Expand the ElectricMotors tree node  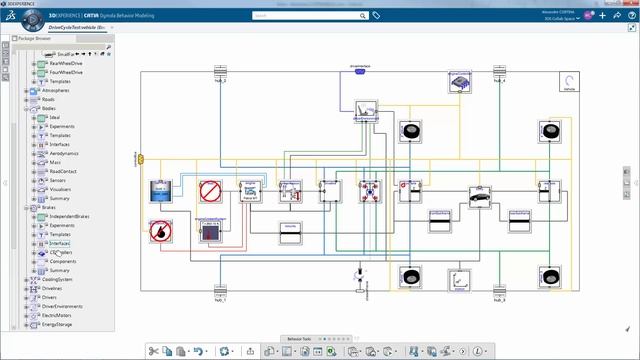pos(27,316)
